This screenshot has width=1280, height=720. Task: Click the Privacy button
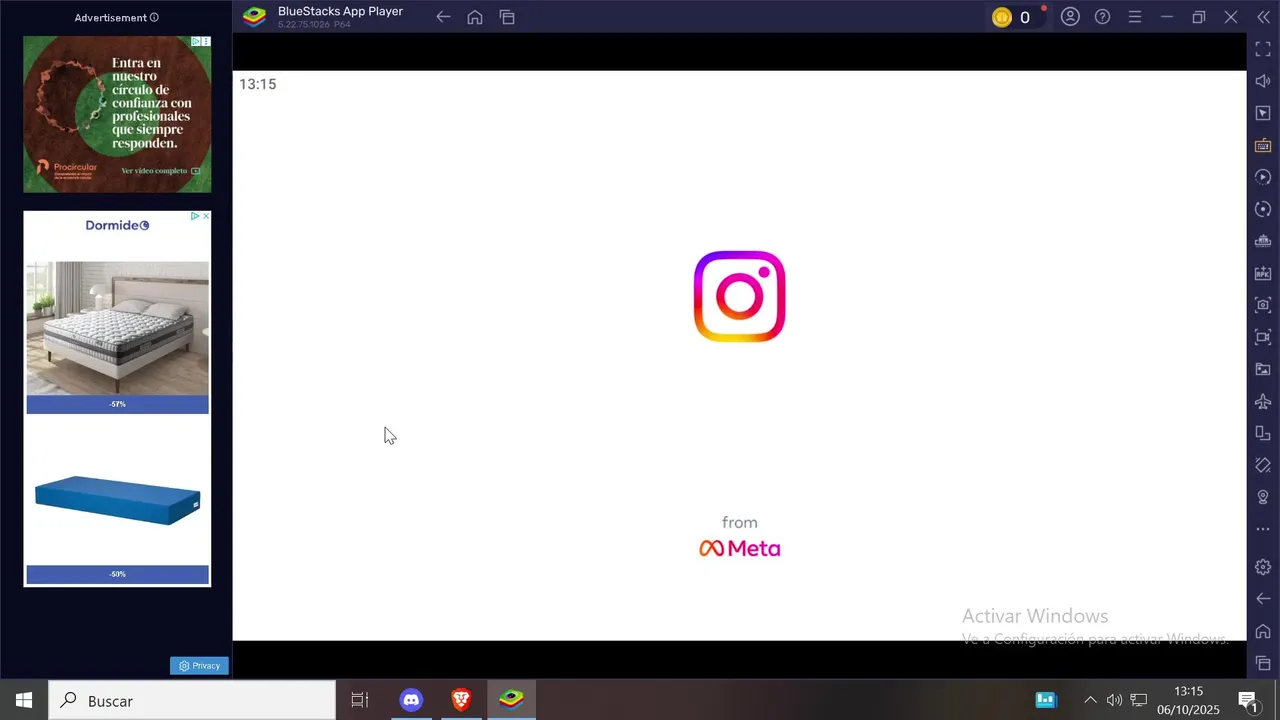coord(199,666)
